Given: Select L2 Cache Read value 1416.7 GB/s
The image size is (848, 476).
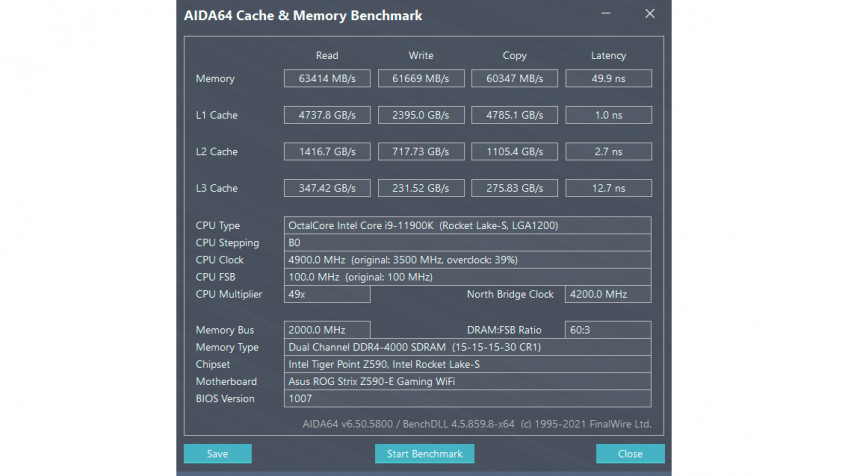Looking at the screenshot, I should point(327,151).
